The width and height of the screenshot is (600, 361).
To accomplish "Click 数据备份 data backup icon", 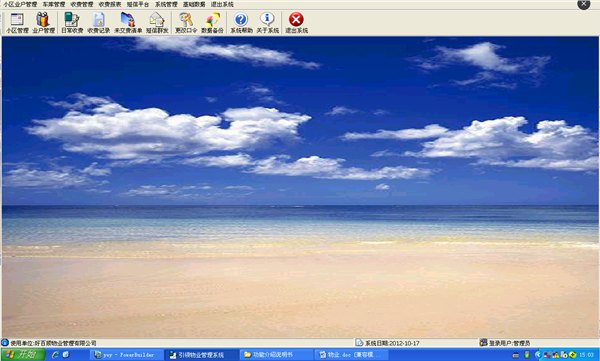I will pos(212,23).
